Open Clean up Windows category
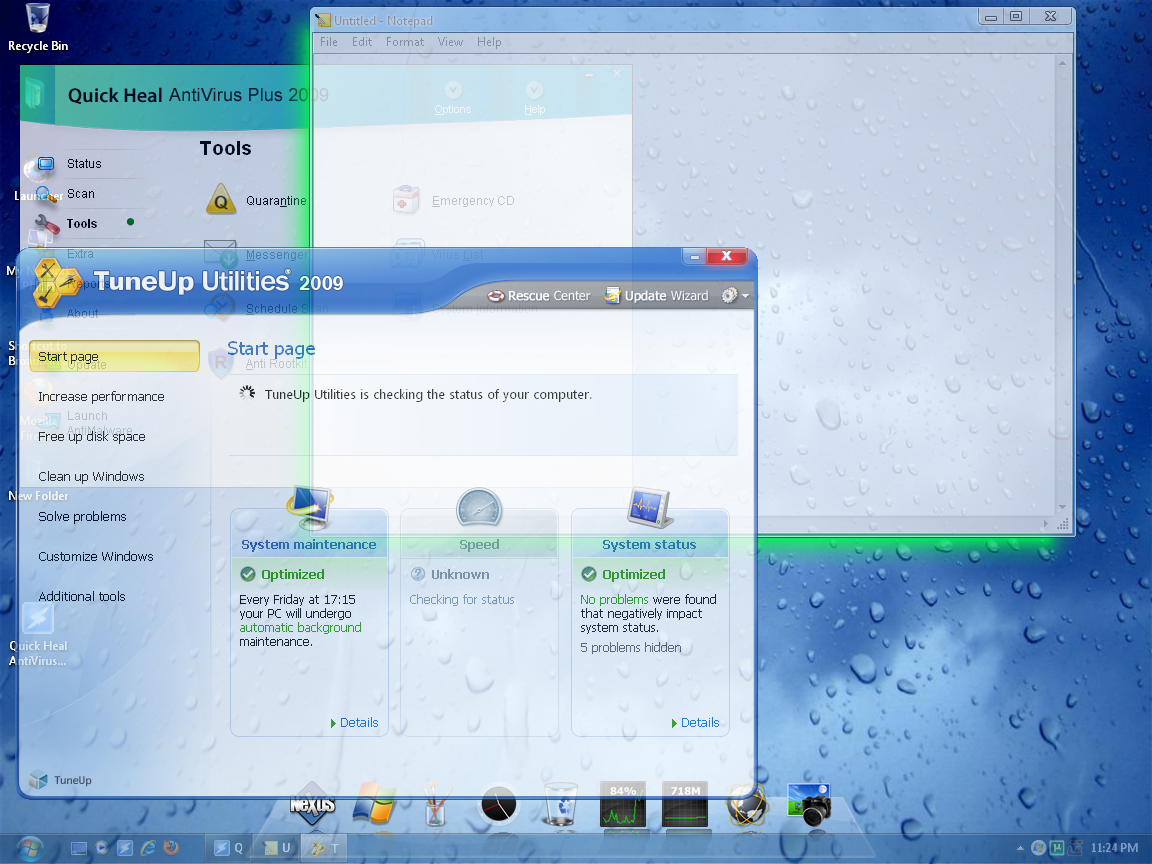Screen dimensions: 1152x864 (x=91, y=477)
